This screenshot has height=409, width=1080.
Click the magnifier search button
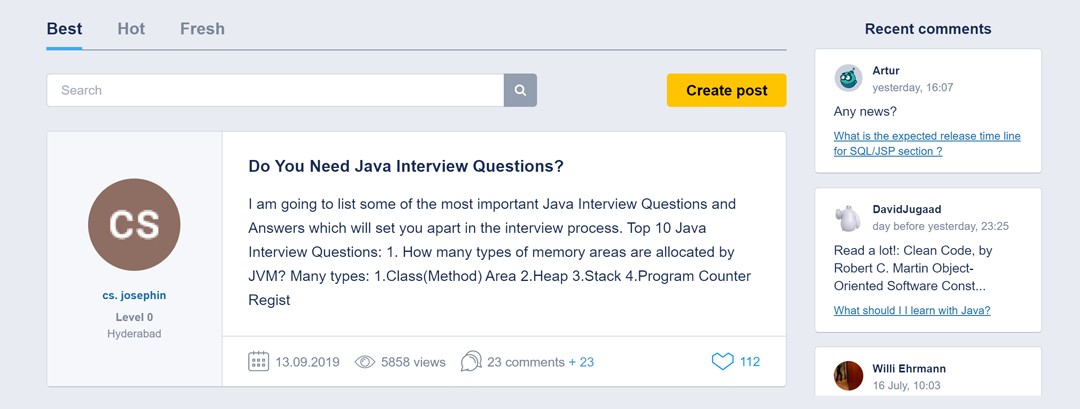pos(520,90)
